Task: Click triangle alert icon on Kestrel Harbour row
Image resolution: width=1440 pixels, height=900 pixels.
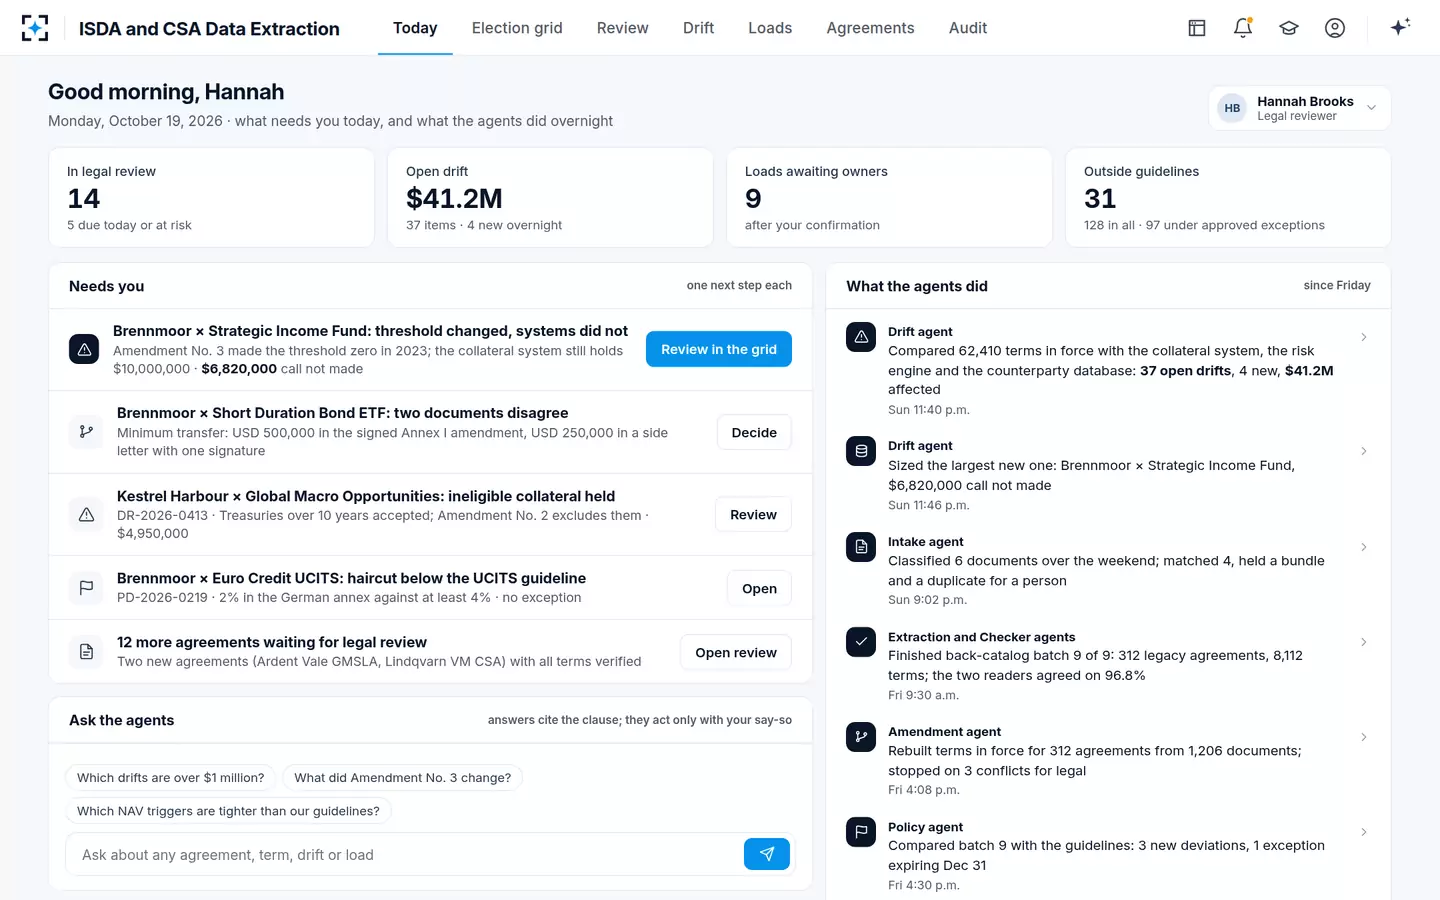Action: [87, 514]
